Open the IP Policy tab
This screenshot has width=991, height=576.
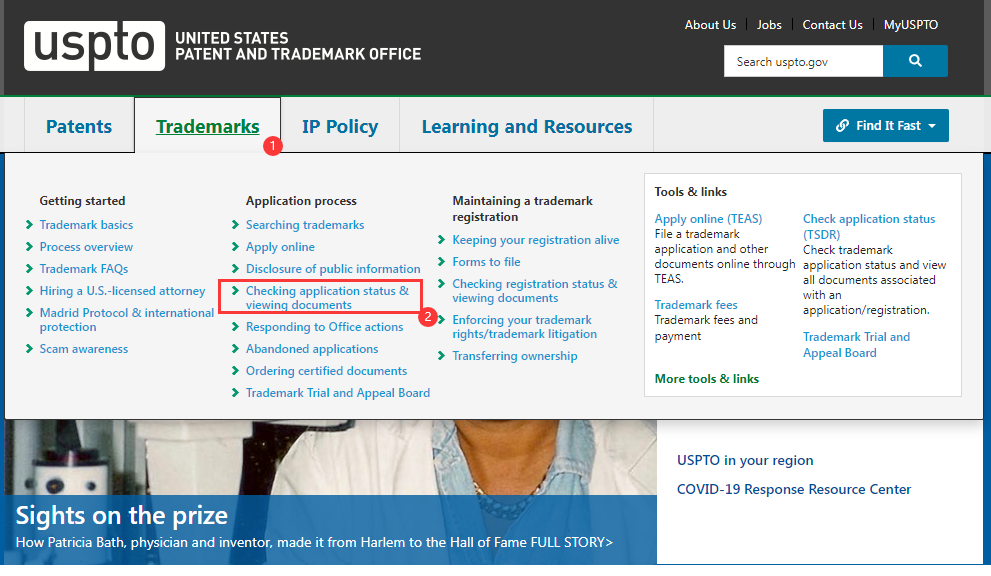click(x=340, y=126)
